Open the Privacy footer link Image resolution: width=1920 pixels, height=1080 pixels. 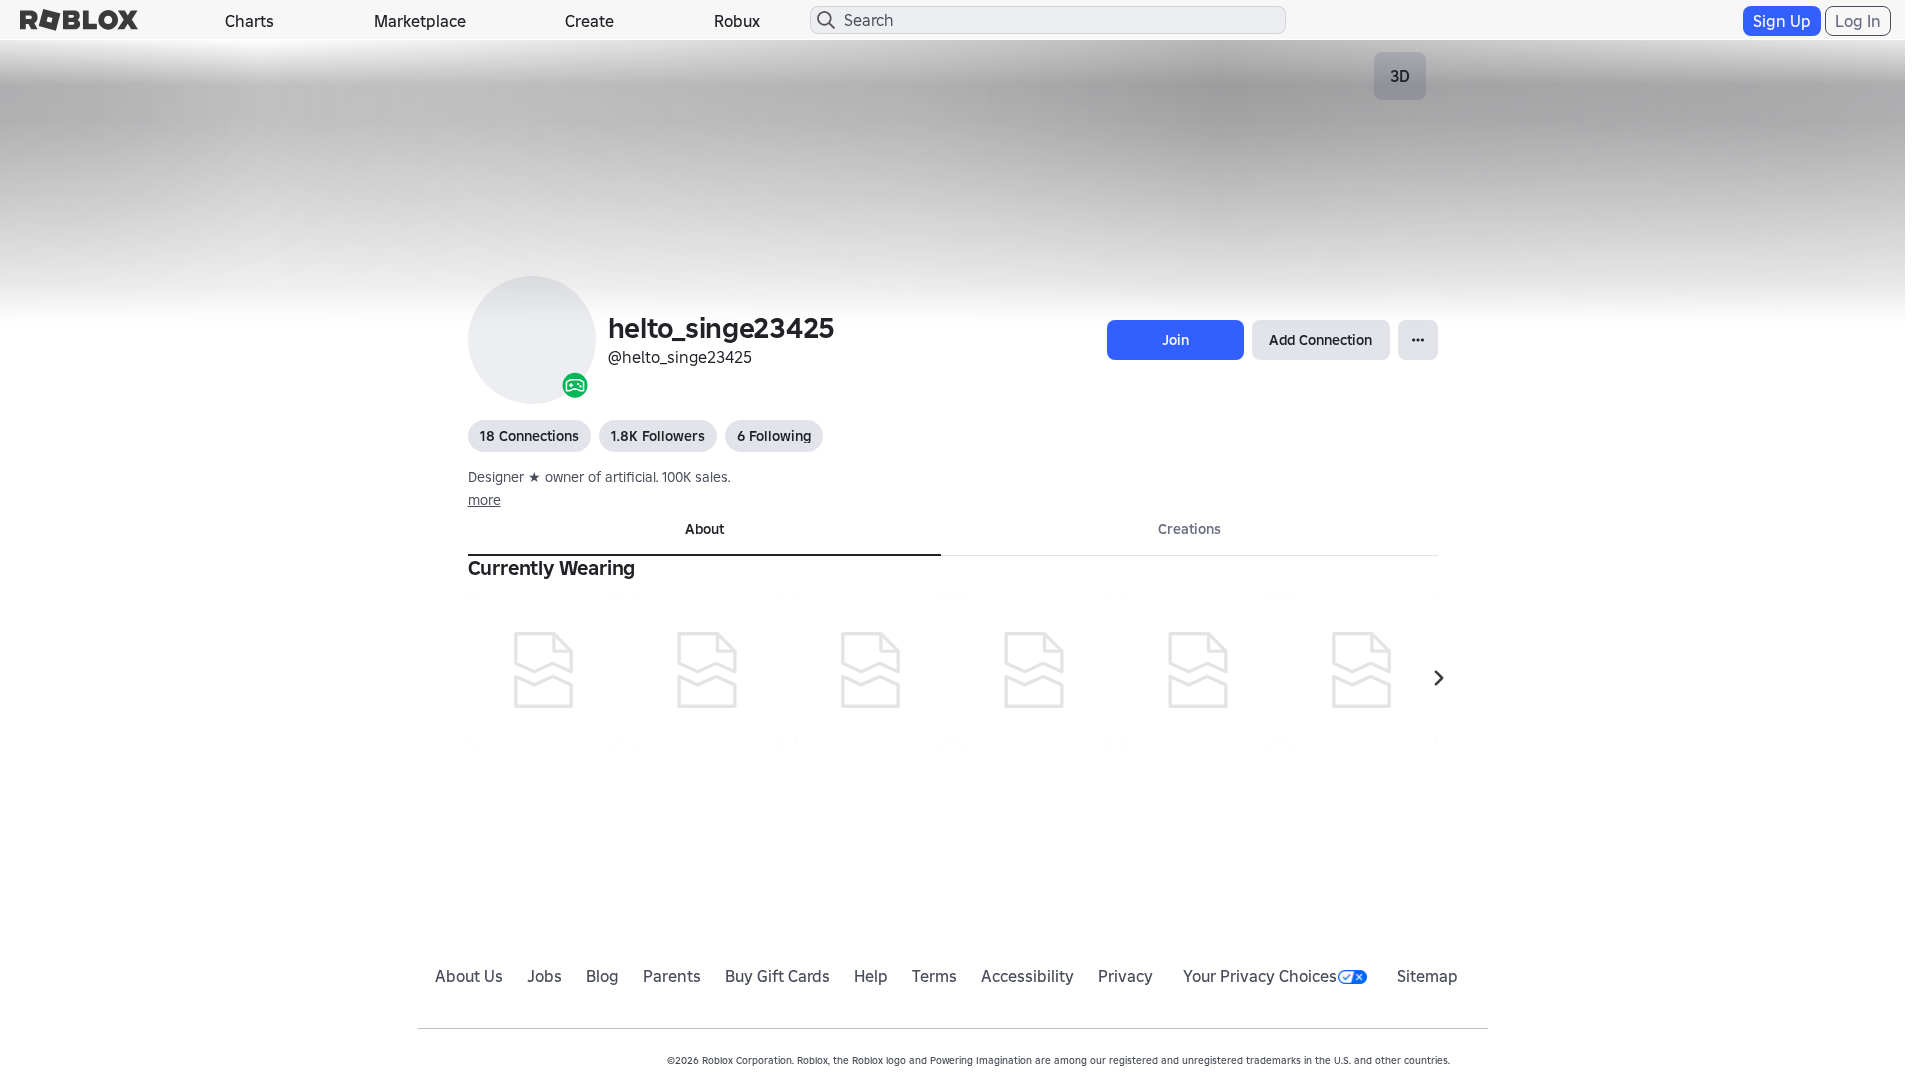(x=1125, y=976)
